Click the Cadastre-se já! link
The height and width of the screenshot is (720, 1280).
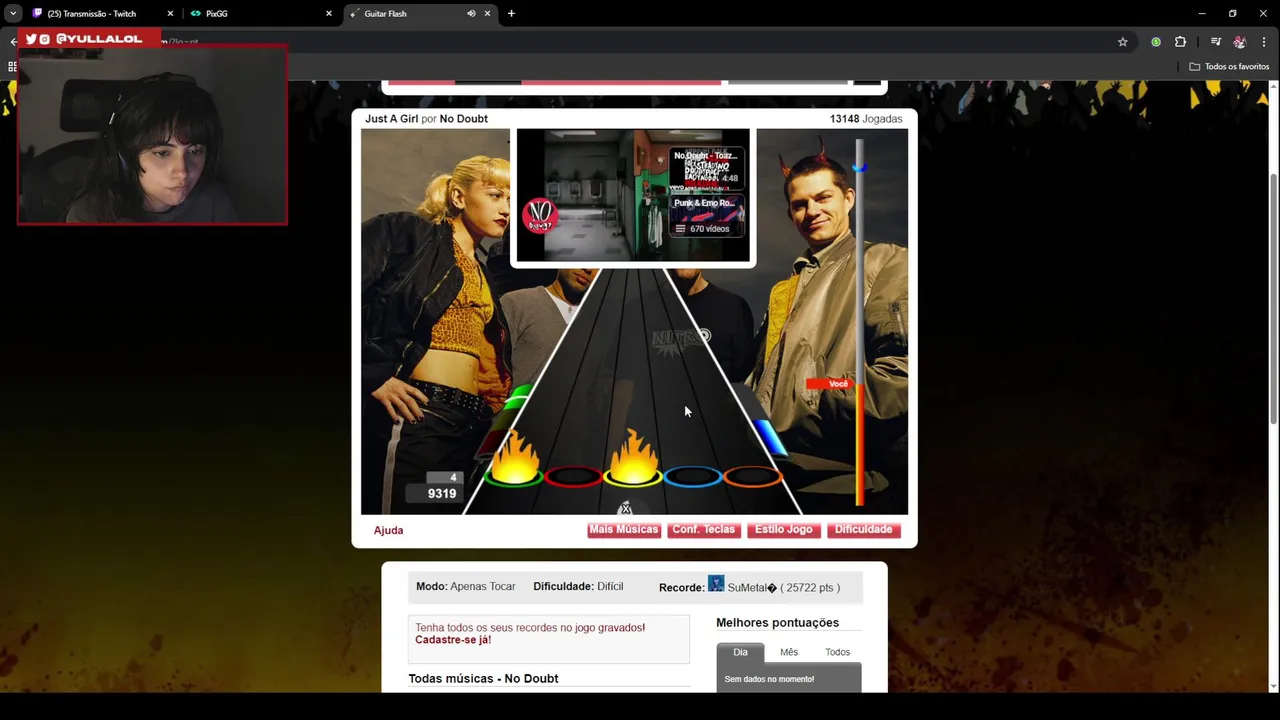453,640
